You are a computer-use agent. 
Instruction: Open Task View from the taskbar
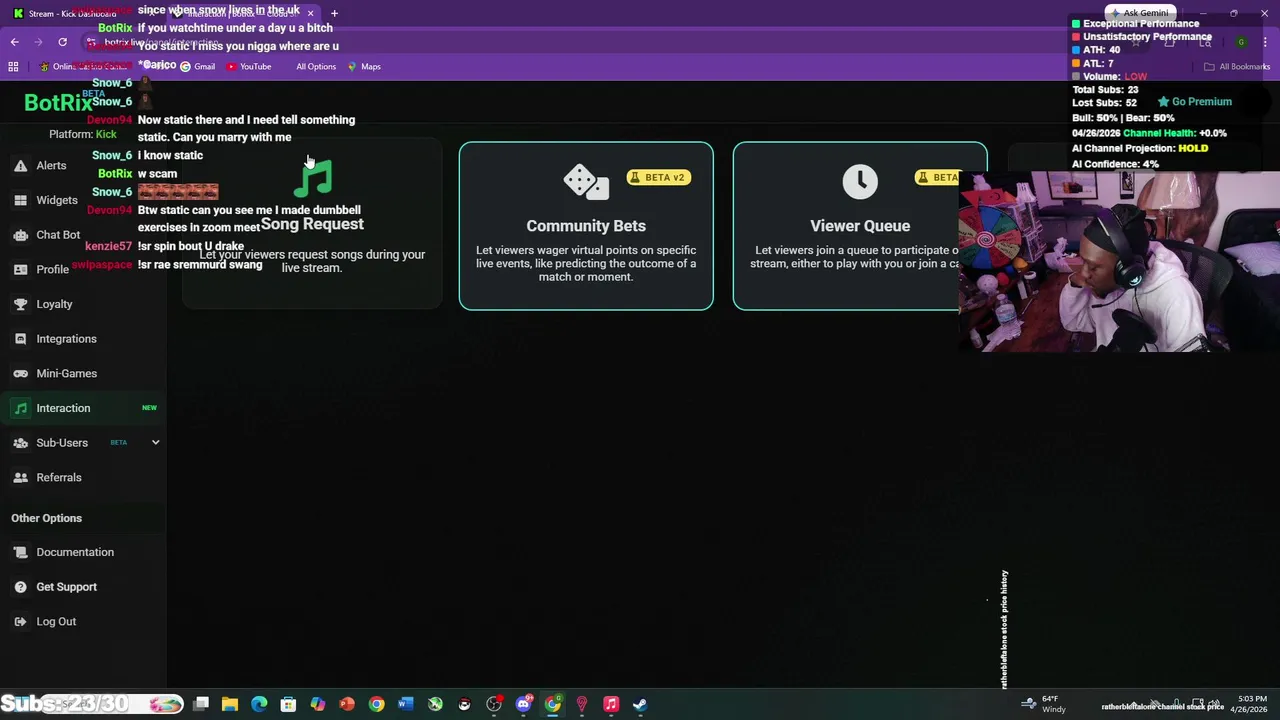pos(201,704)
